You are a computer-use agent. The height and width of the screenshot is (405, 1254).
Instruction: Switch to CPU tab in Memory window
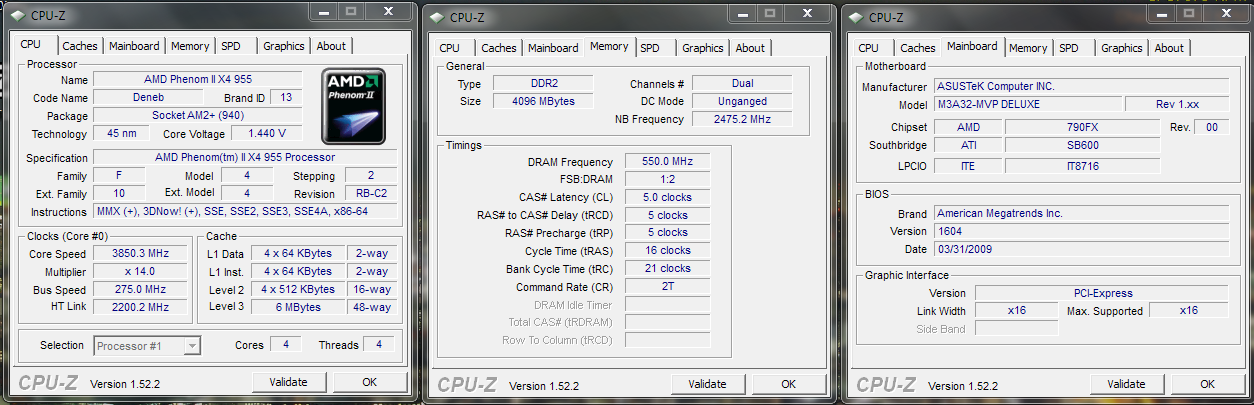(450, 48)
